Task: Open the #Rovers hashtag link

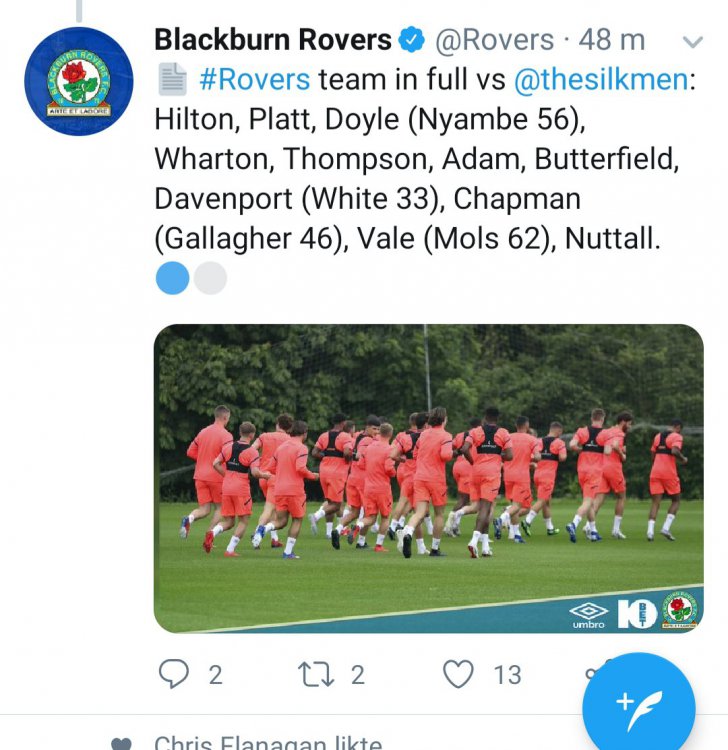Action: coord(254,79)
